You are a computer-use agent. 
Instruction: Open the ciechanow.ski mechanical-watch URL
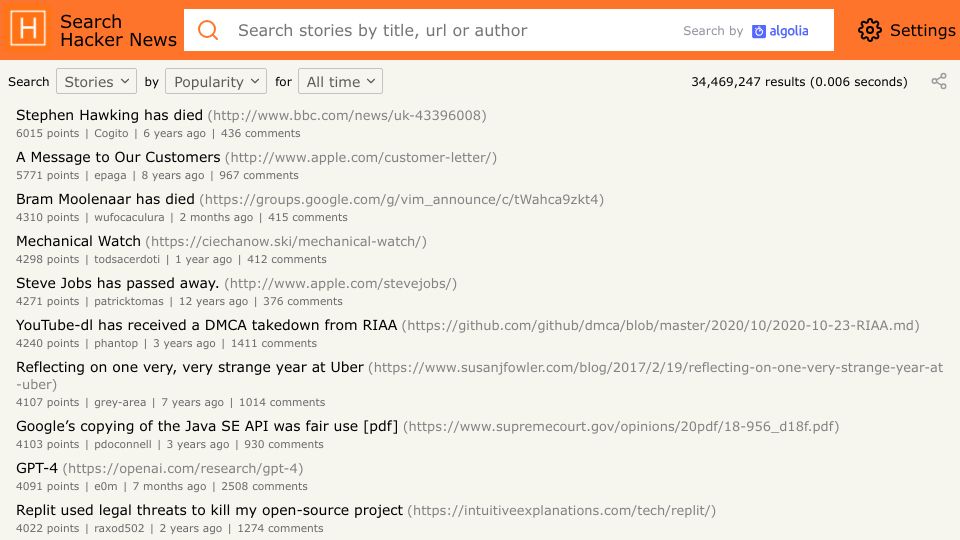286,242
